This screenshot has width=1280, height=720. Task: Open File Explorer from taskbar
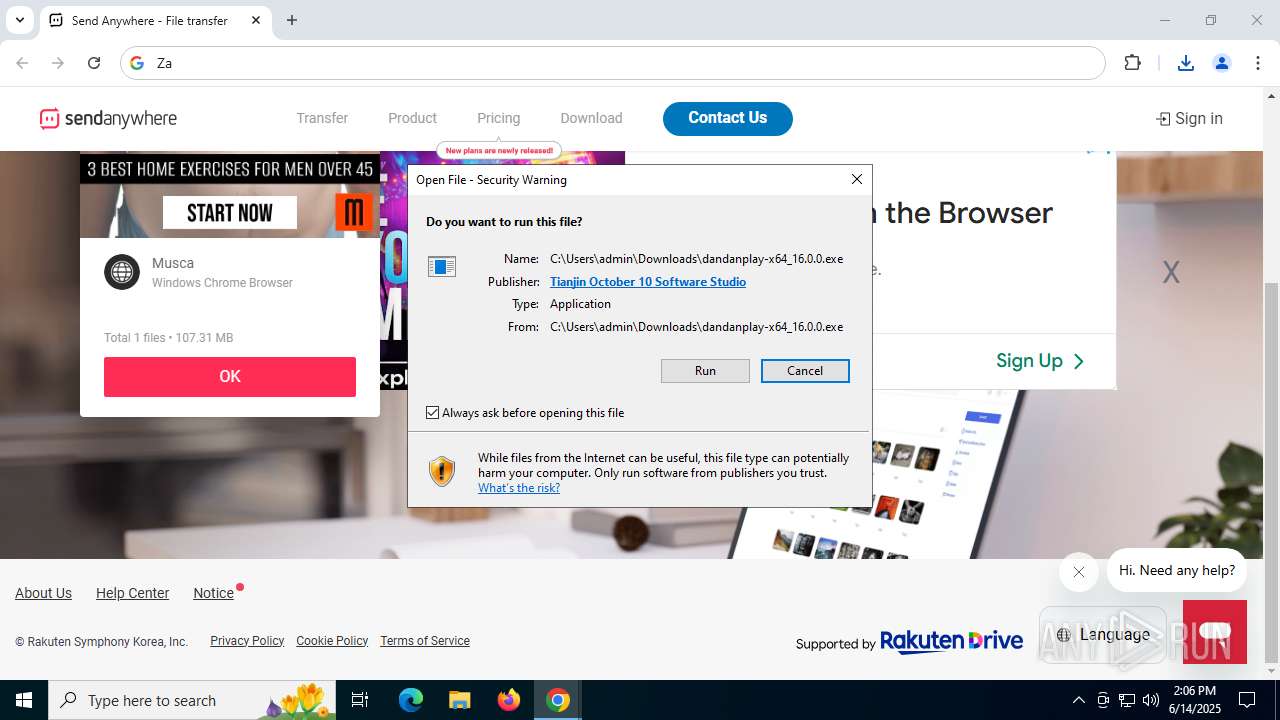pyautogui.click(x=459, y=700)
